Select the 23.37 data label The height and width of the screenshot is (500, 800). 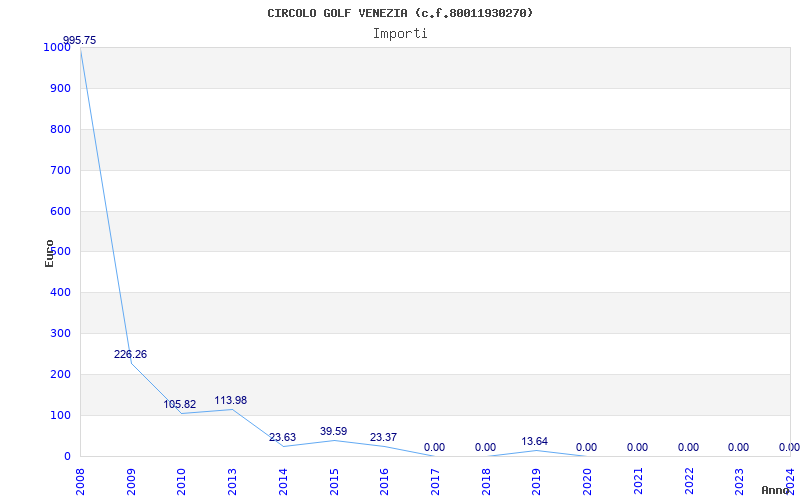383,437
